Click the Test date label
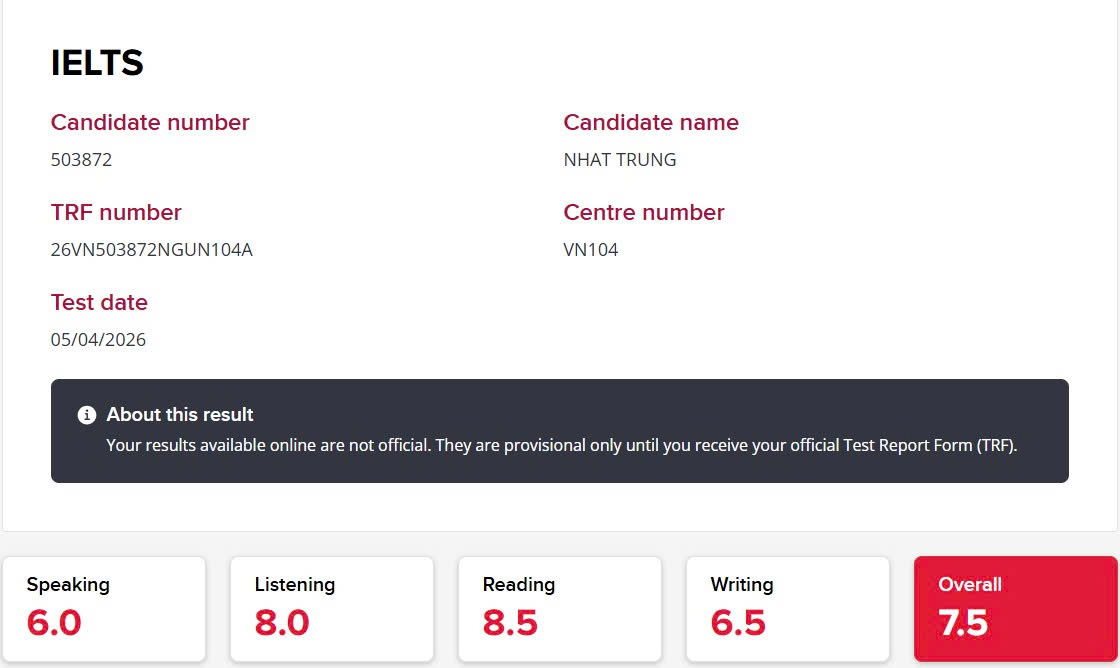The height and width of the screenshot is (668, 1120). point(99,303)
